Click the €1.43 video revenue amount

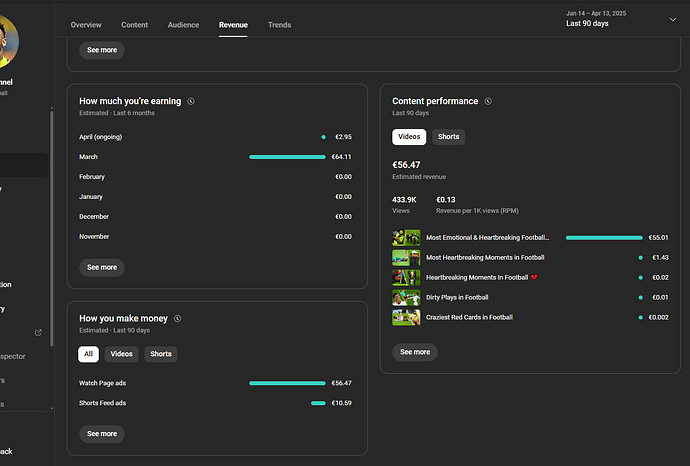pos(660,258)
